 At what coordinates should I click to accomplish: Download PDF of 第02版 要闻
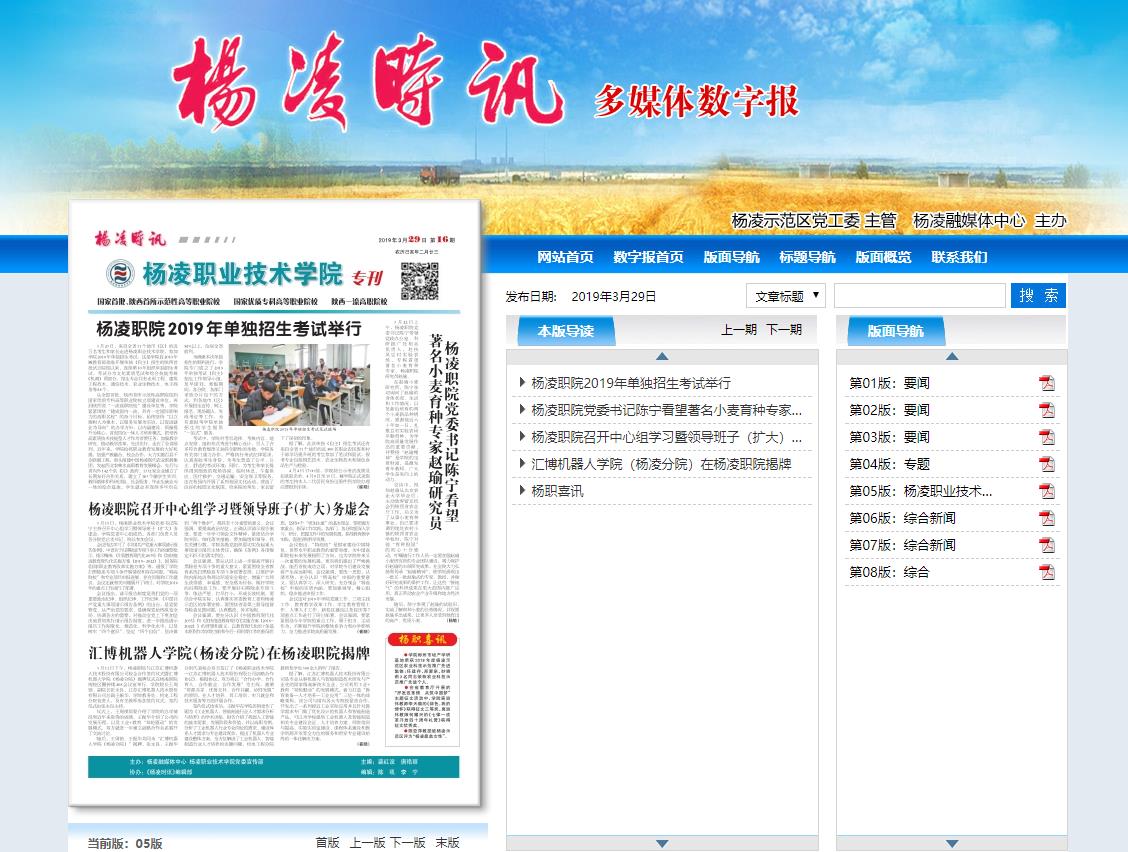click(x=1046, y=410)
